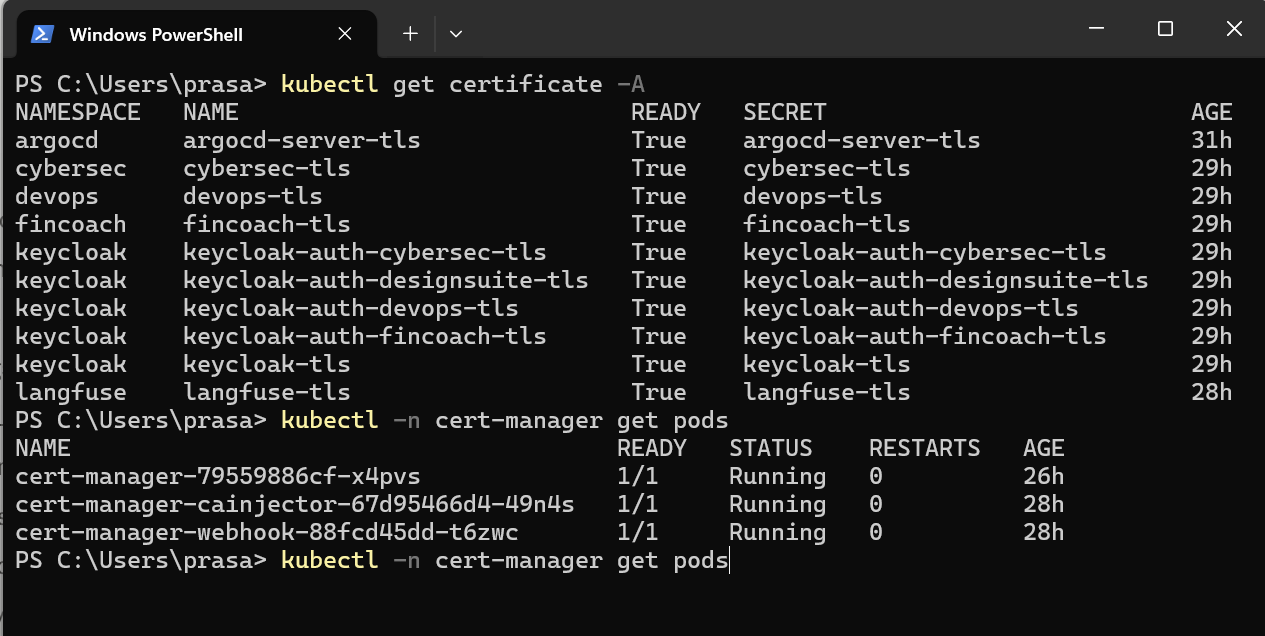1265x636 pixels.
Task: Click keycloak-auth-cybersec-tls in the NAME column
Action: (365, 252)
